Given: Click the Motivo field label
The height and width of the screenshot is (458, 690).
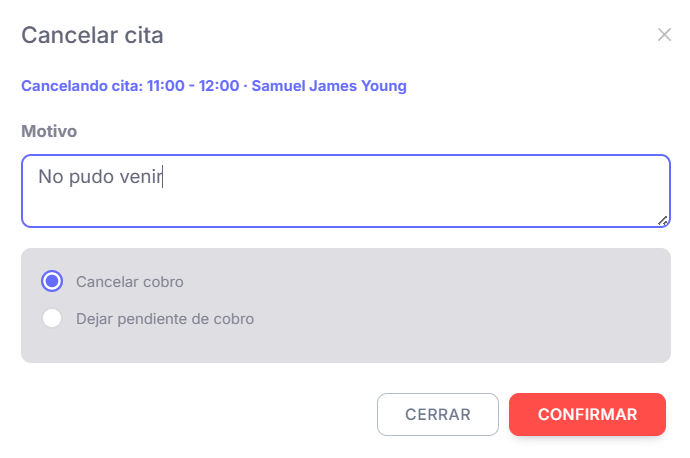Looking at the screenshot, I should click(49, 131).
